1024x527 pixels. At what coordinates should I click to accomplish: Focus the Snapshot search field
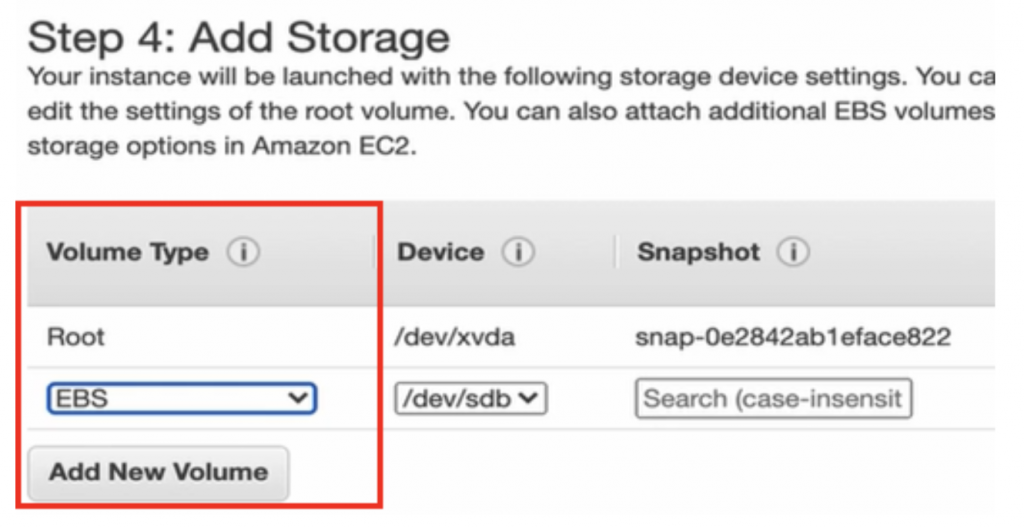774,399
